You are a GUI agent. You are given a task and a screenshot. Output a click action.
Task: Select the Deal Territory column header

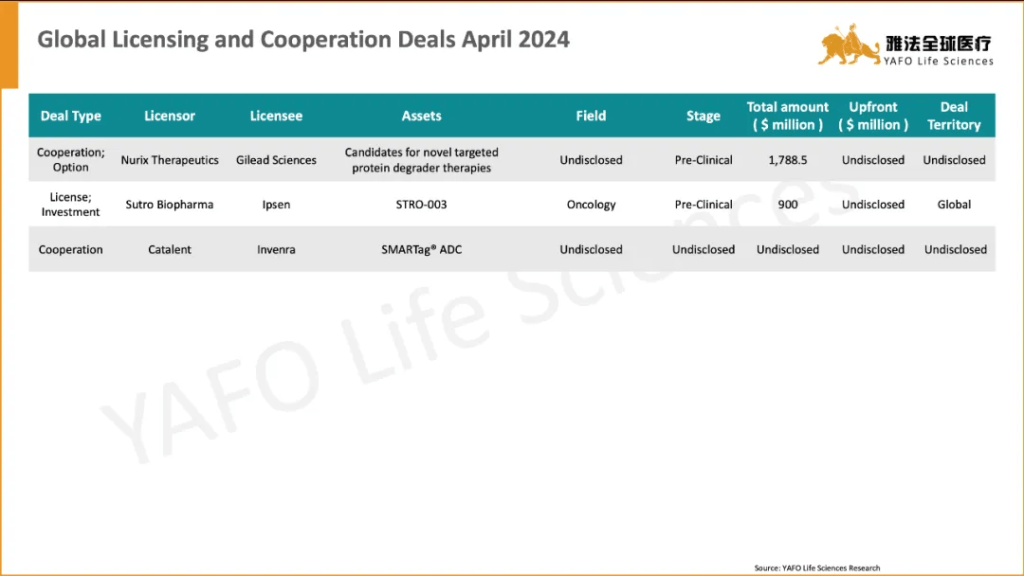954,116
